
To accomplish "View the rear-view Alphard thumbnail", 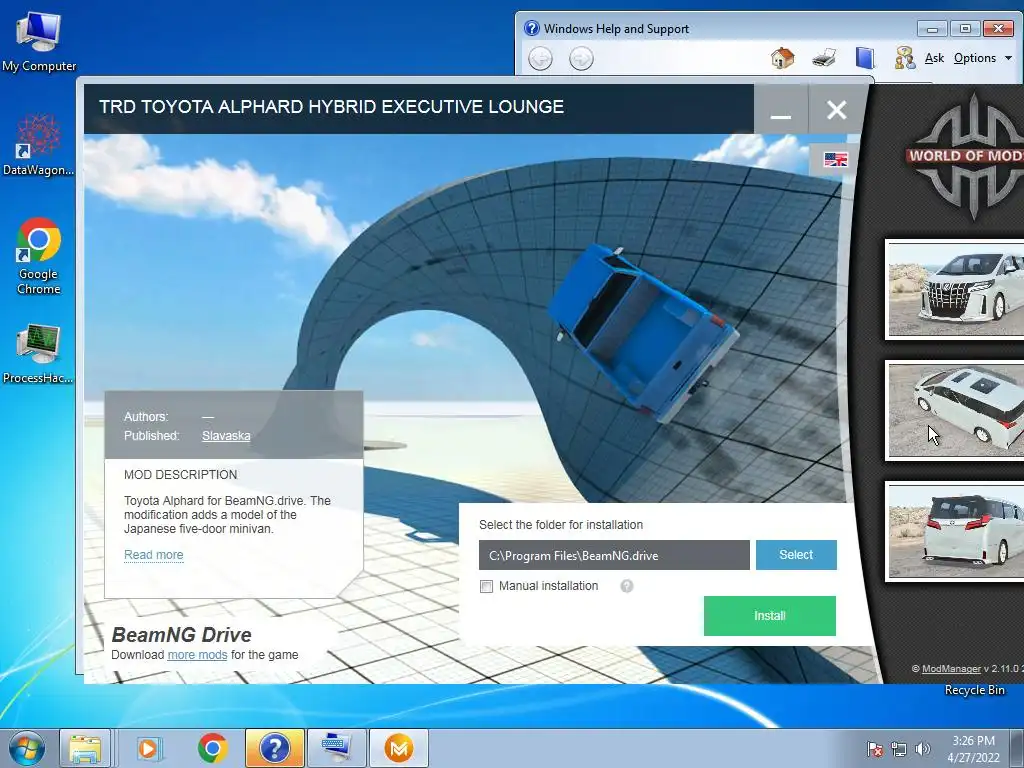I will [955, 531].
